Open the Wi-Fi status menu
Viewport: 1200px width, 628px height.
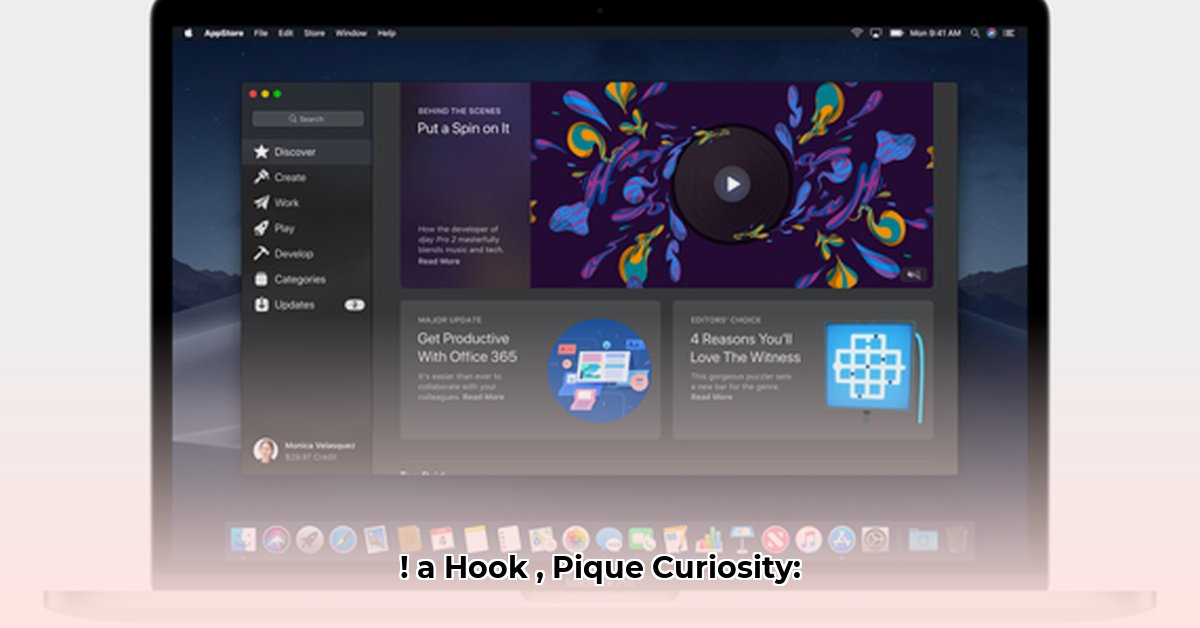(856, 33)
